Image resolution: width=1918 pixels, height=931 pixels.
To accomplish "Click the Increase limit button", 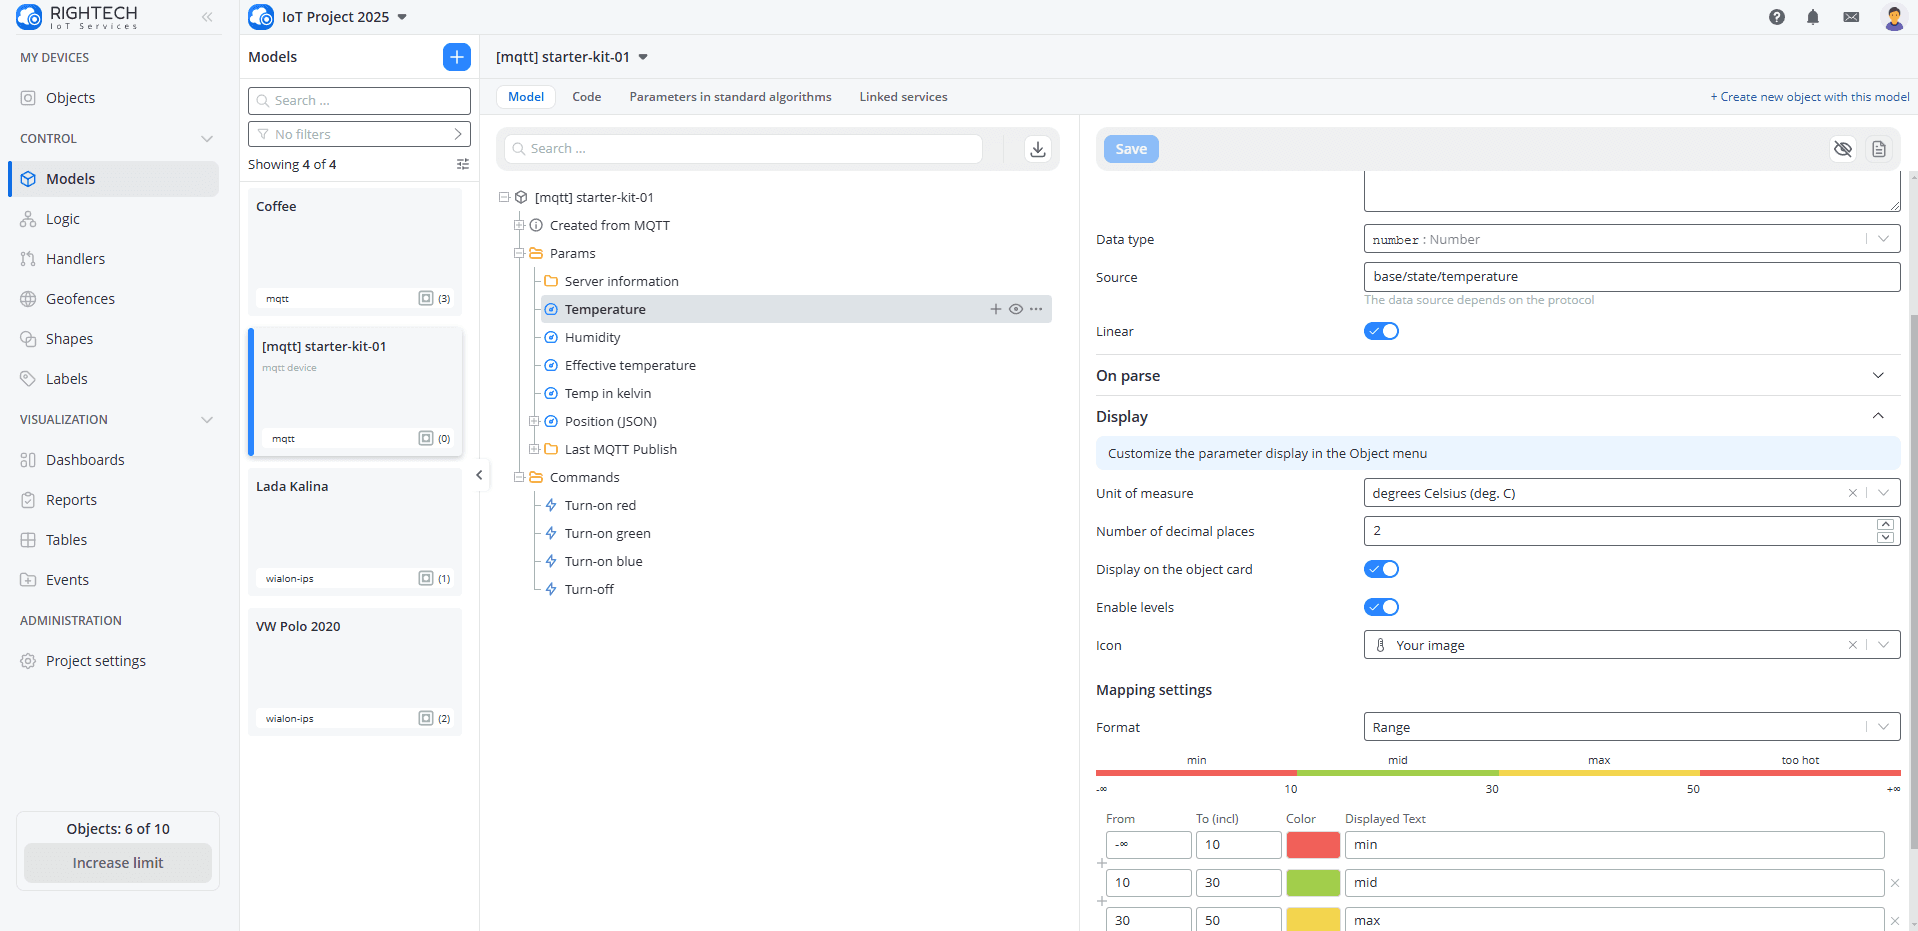I will tap(118, 863).
